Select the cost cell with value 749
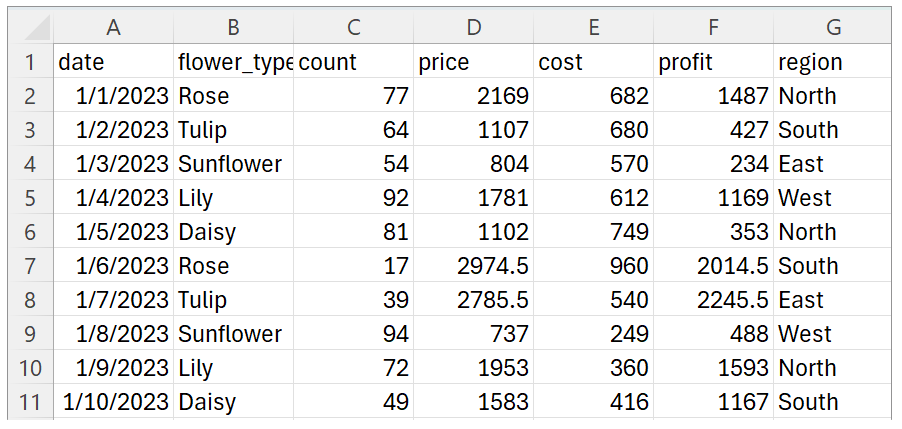The image size is (902, 429). [593, 232]
